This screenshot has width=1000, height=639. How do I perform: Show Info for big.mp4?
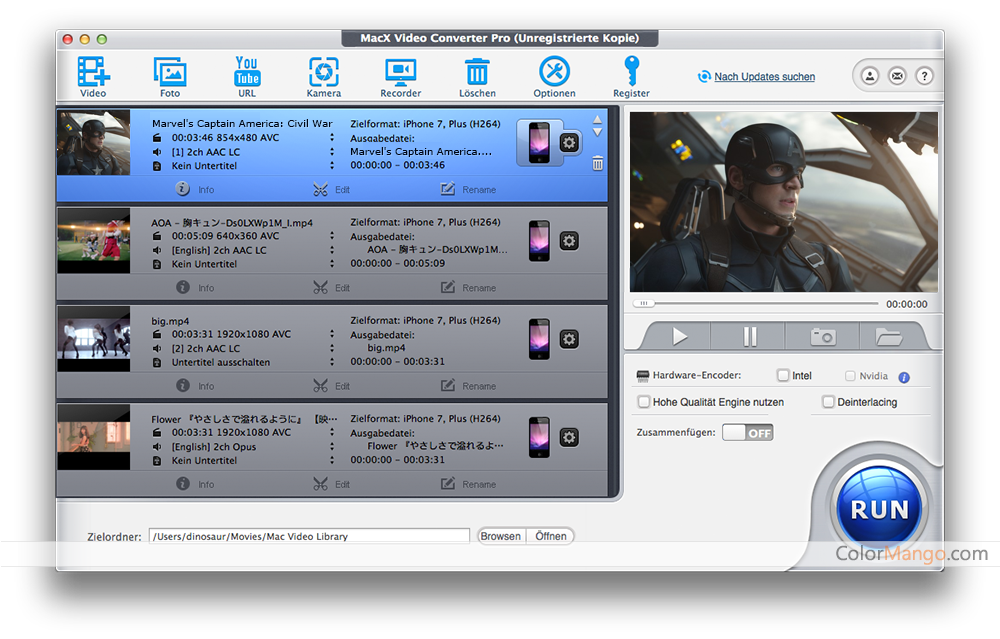(195, 386)
